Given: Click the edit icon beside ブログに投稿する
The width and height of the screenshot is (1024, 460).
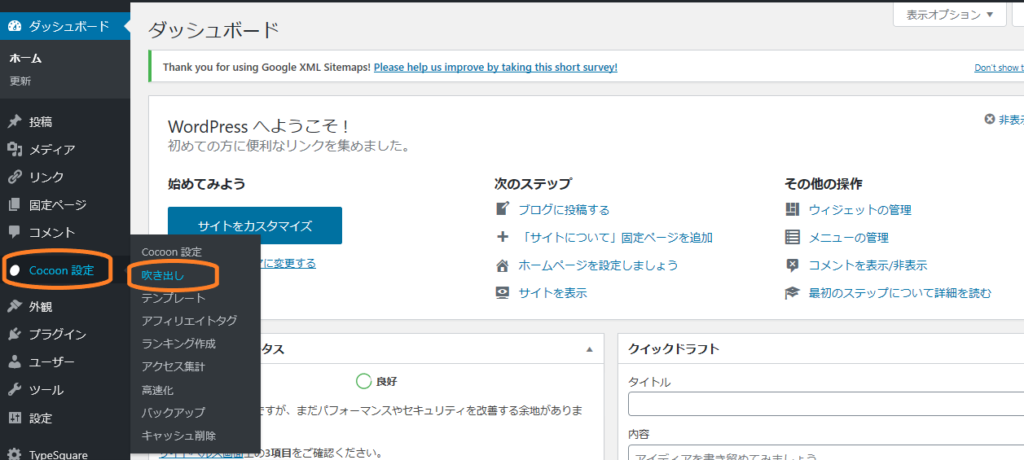Looking at the screenshot, I should [x=502, y=209].
